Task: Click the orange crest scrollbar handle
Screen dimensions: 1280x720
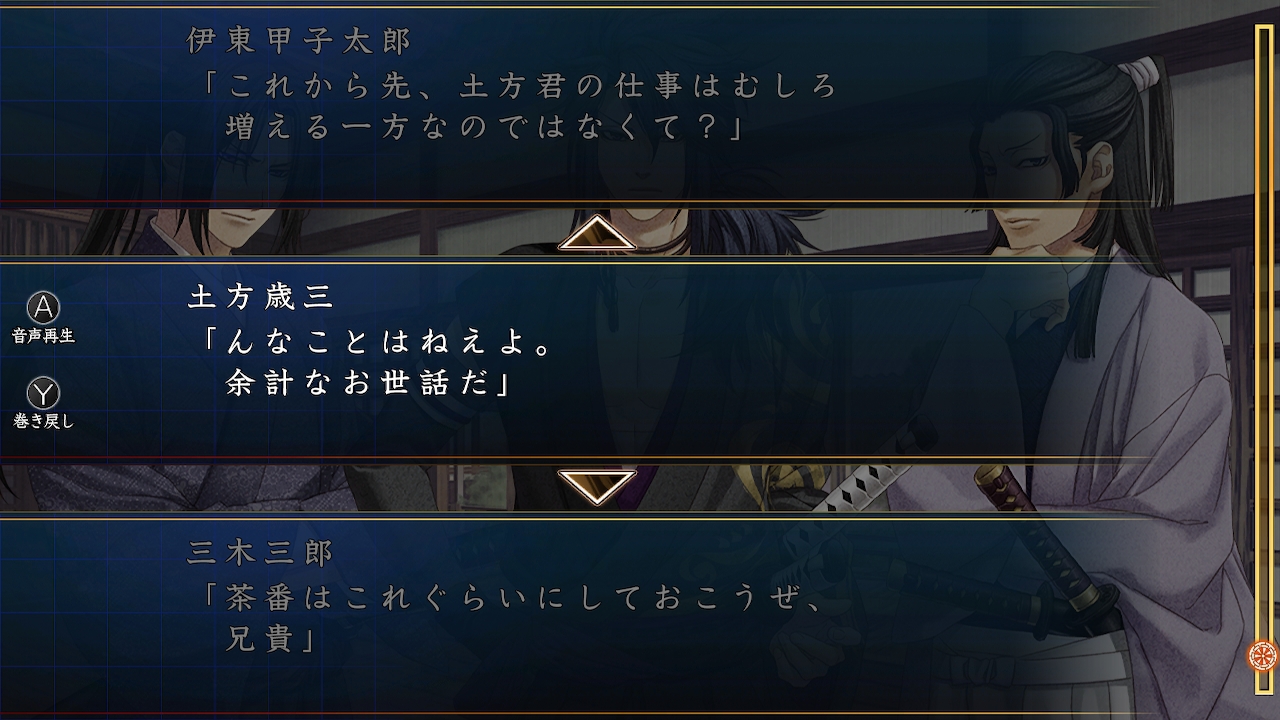Action: tap(1263, 656)
